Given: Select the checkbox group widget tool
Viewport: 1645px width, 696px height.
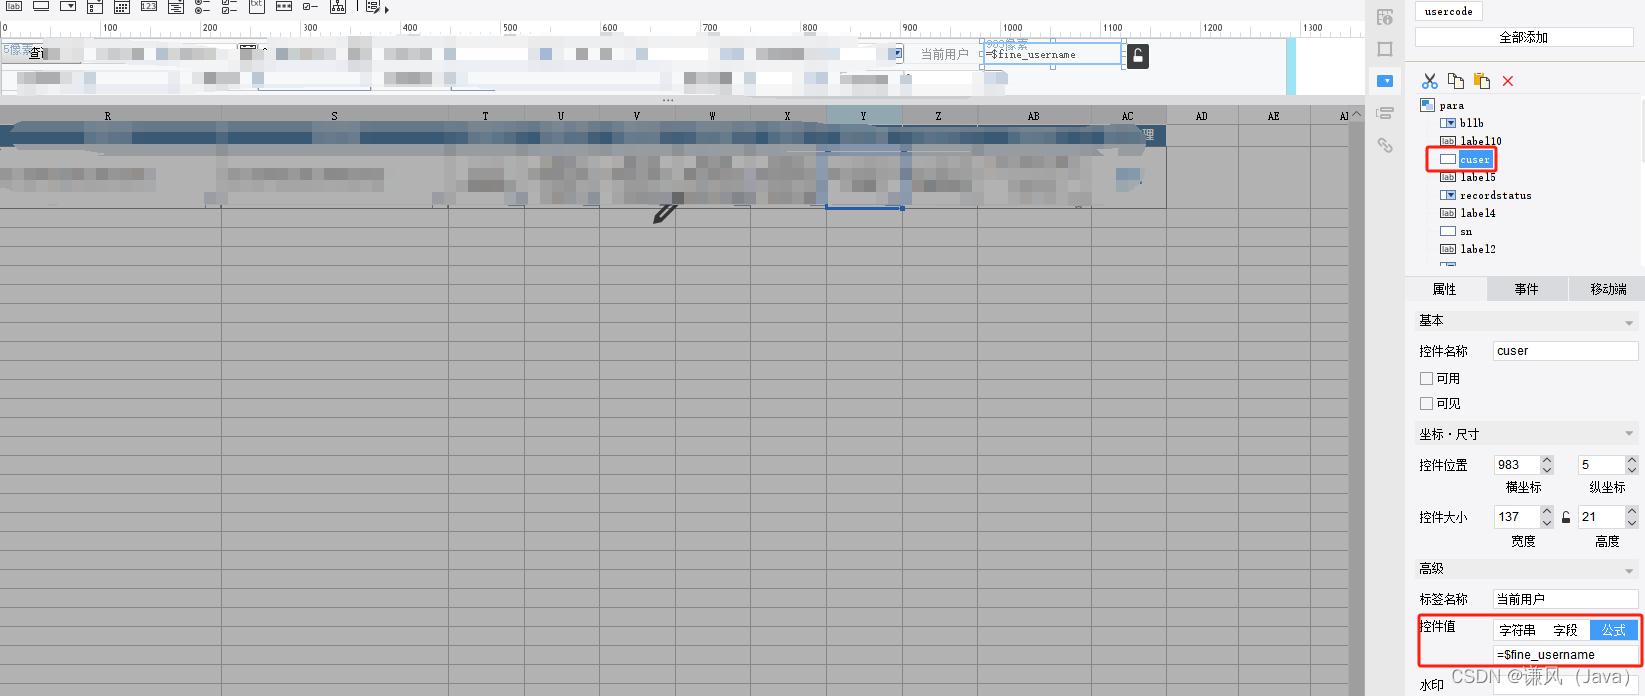Looking at the screenshot, I should tap(229, 6).
